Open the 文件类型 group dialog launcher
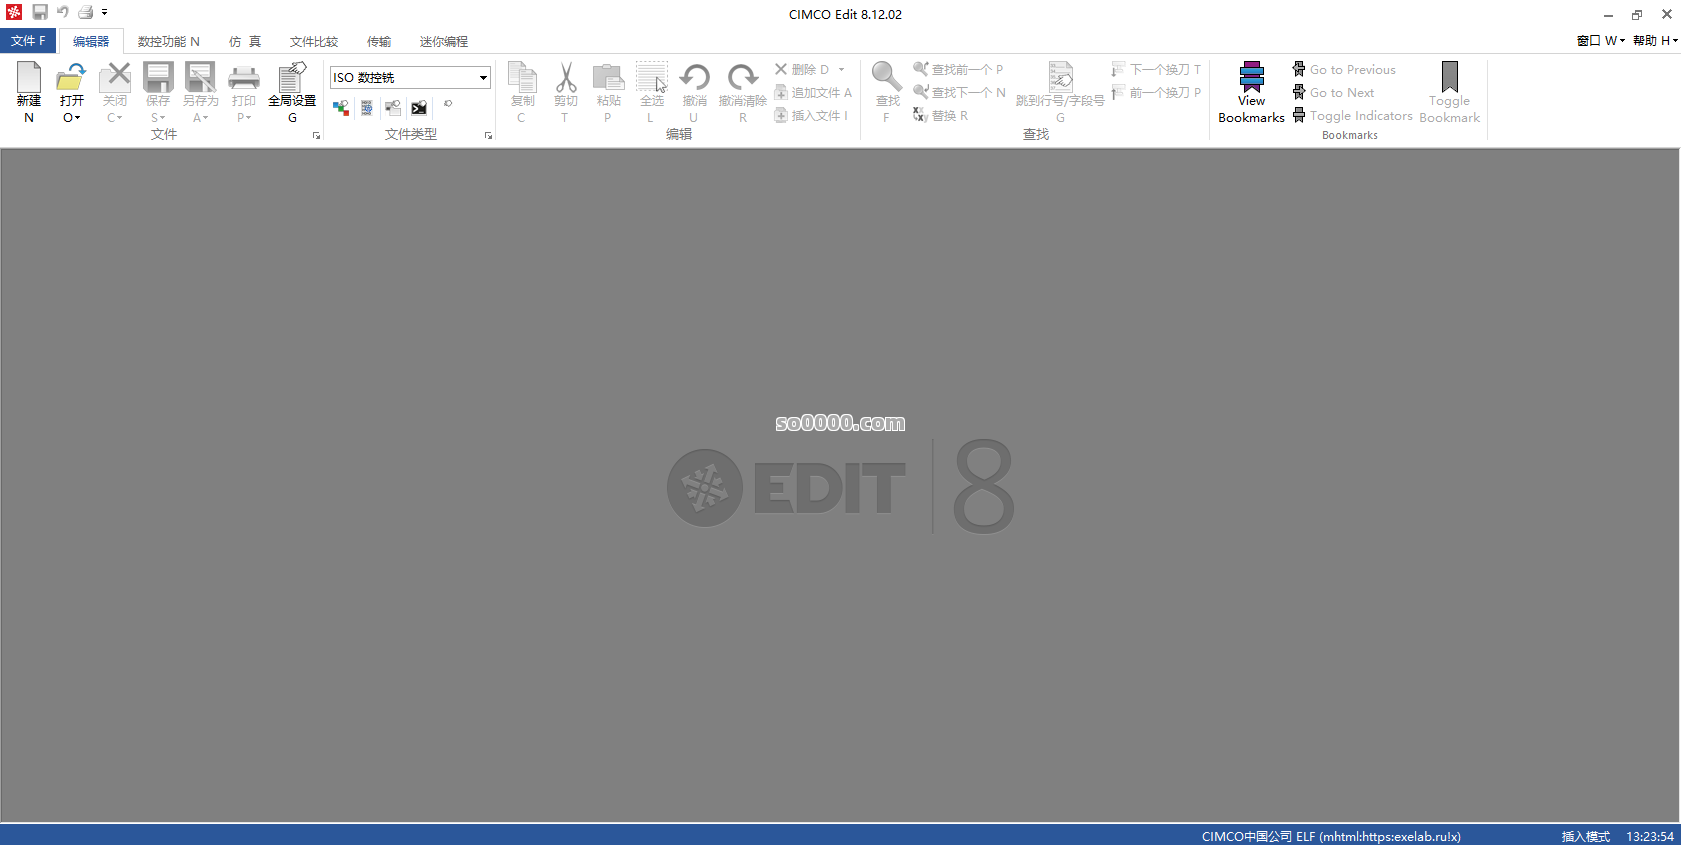 488,136
